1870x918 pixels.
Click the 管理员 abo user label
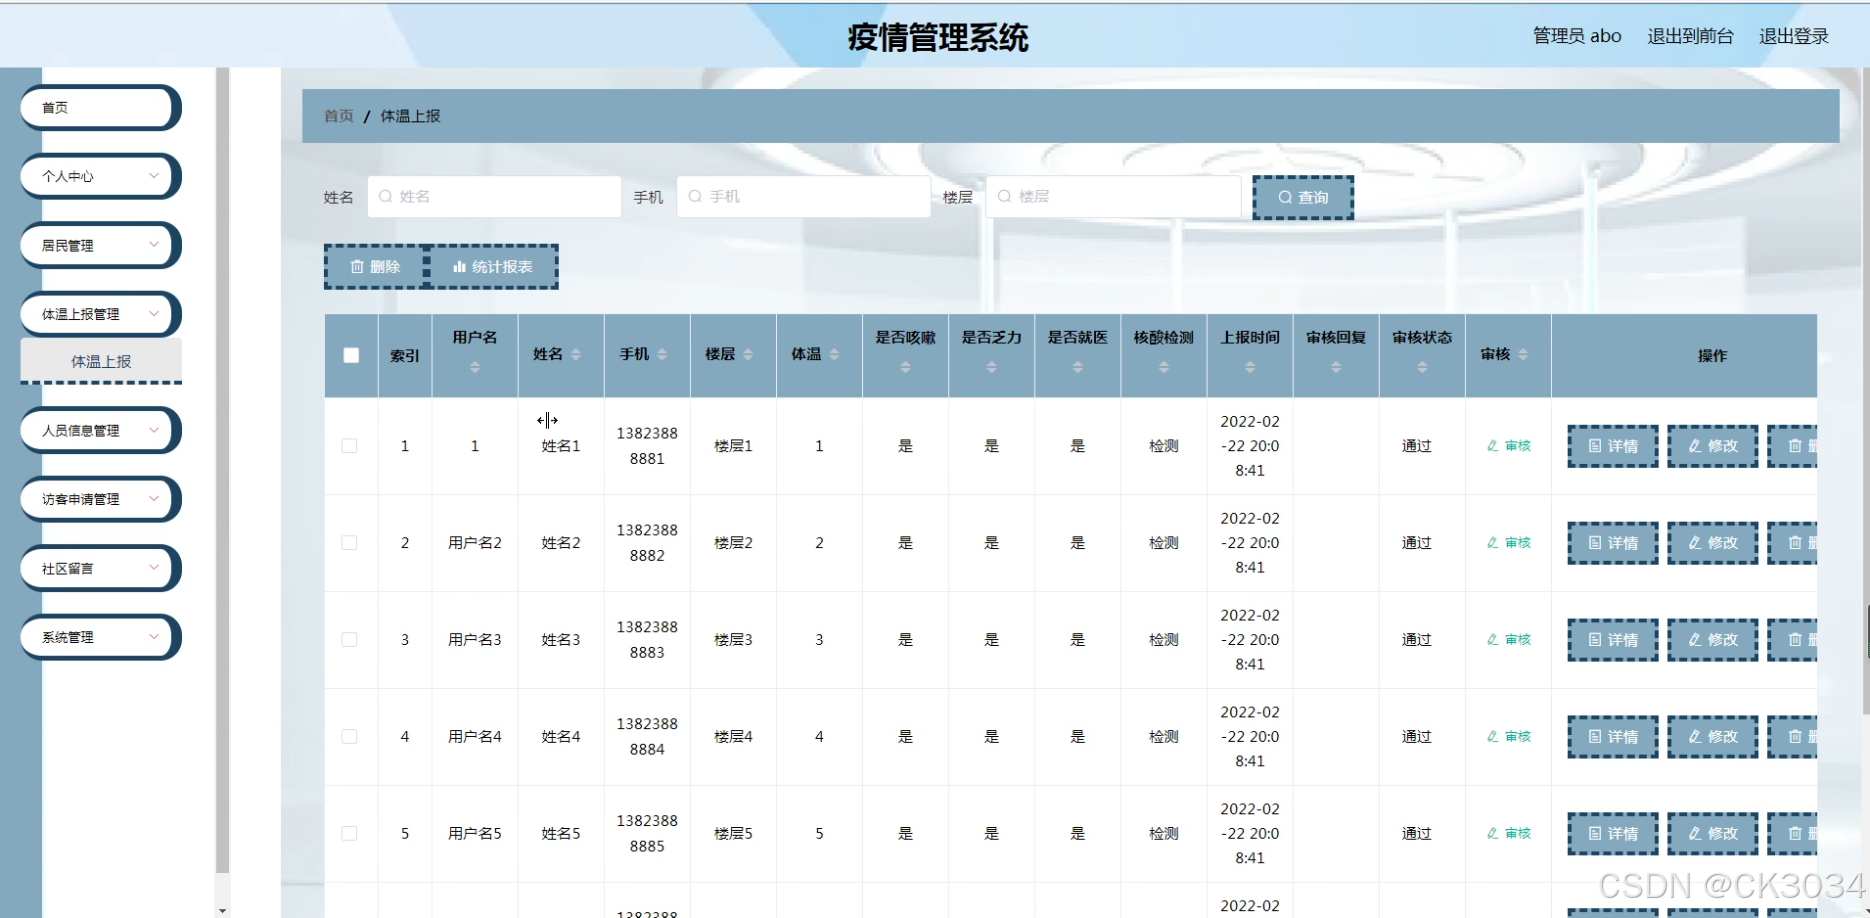(x=1577, y=36)
